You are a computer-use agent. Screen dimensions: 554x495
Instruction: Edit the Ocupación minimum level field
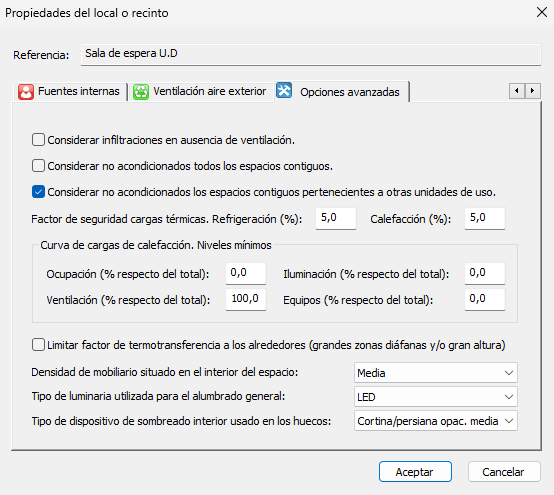(246, 273)
